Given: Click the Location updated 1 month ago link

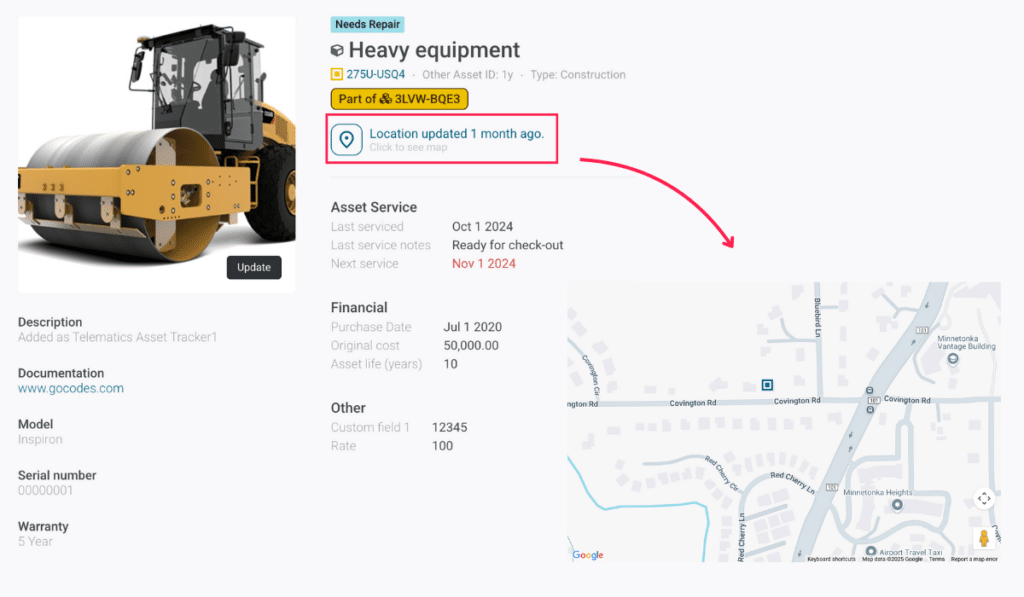Looking at the screenshot, I should click(x=456, y=134).
